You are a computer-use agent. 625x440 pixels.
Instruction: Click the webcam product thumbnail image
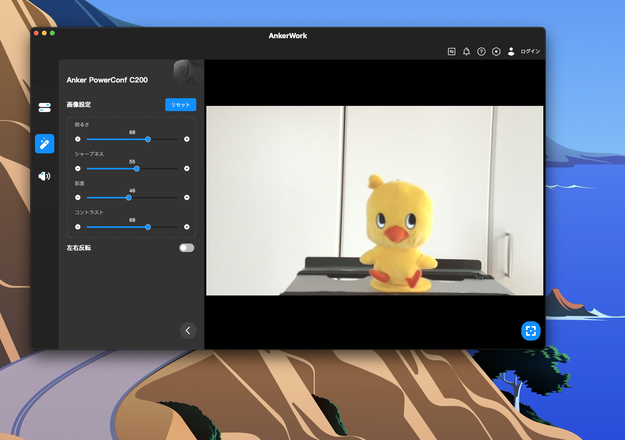coord(187,72)
